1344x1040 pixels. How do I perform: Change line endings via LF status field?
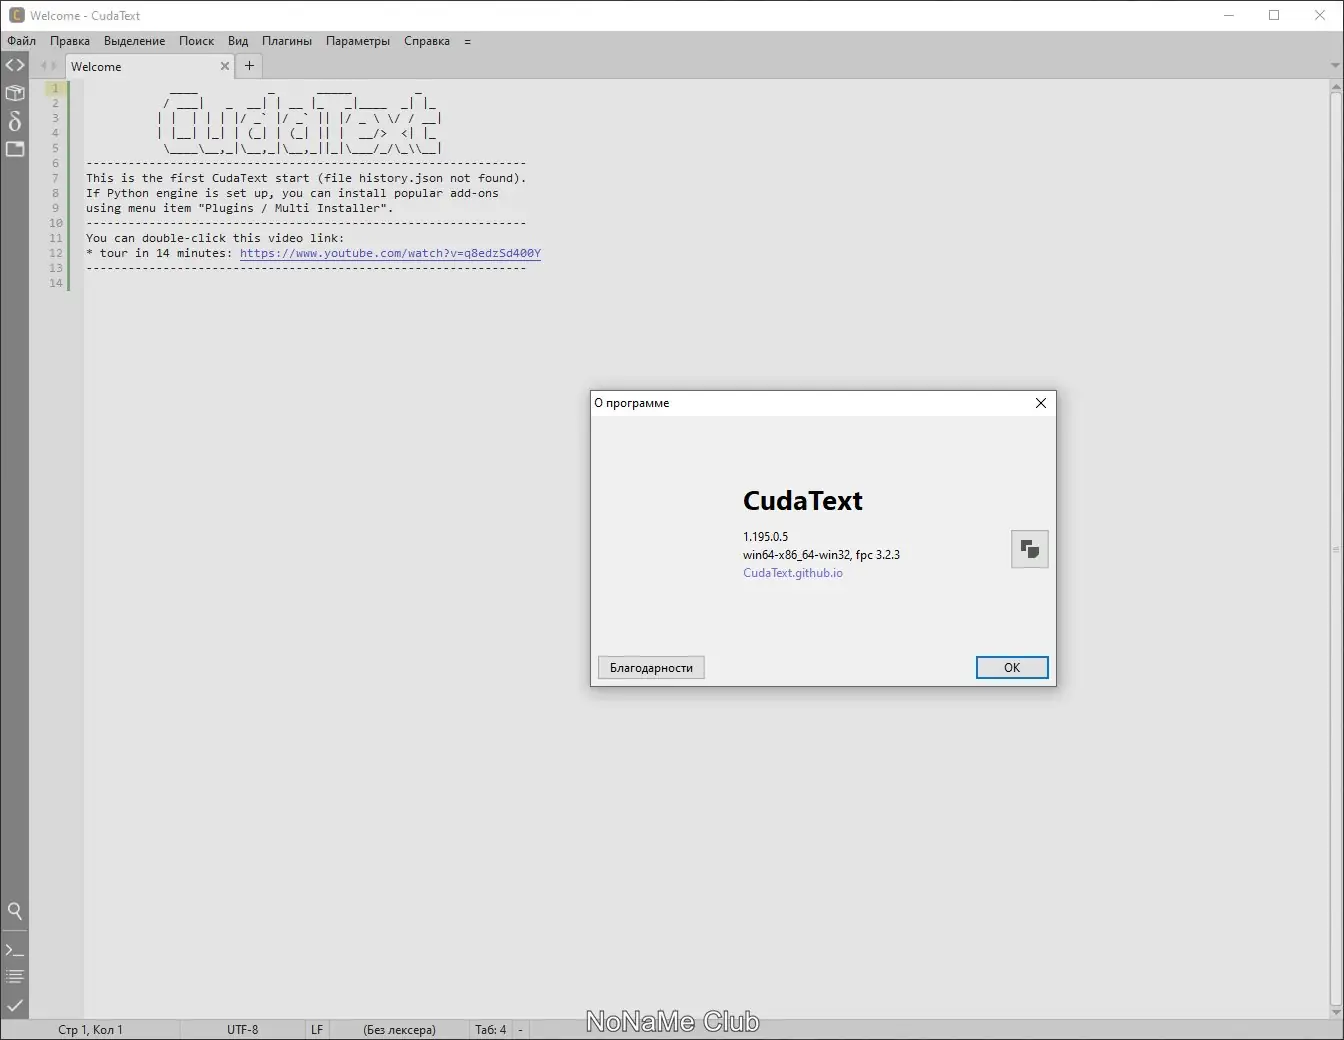[x=317, y=1029]
